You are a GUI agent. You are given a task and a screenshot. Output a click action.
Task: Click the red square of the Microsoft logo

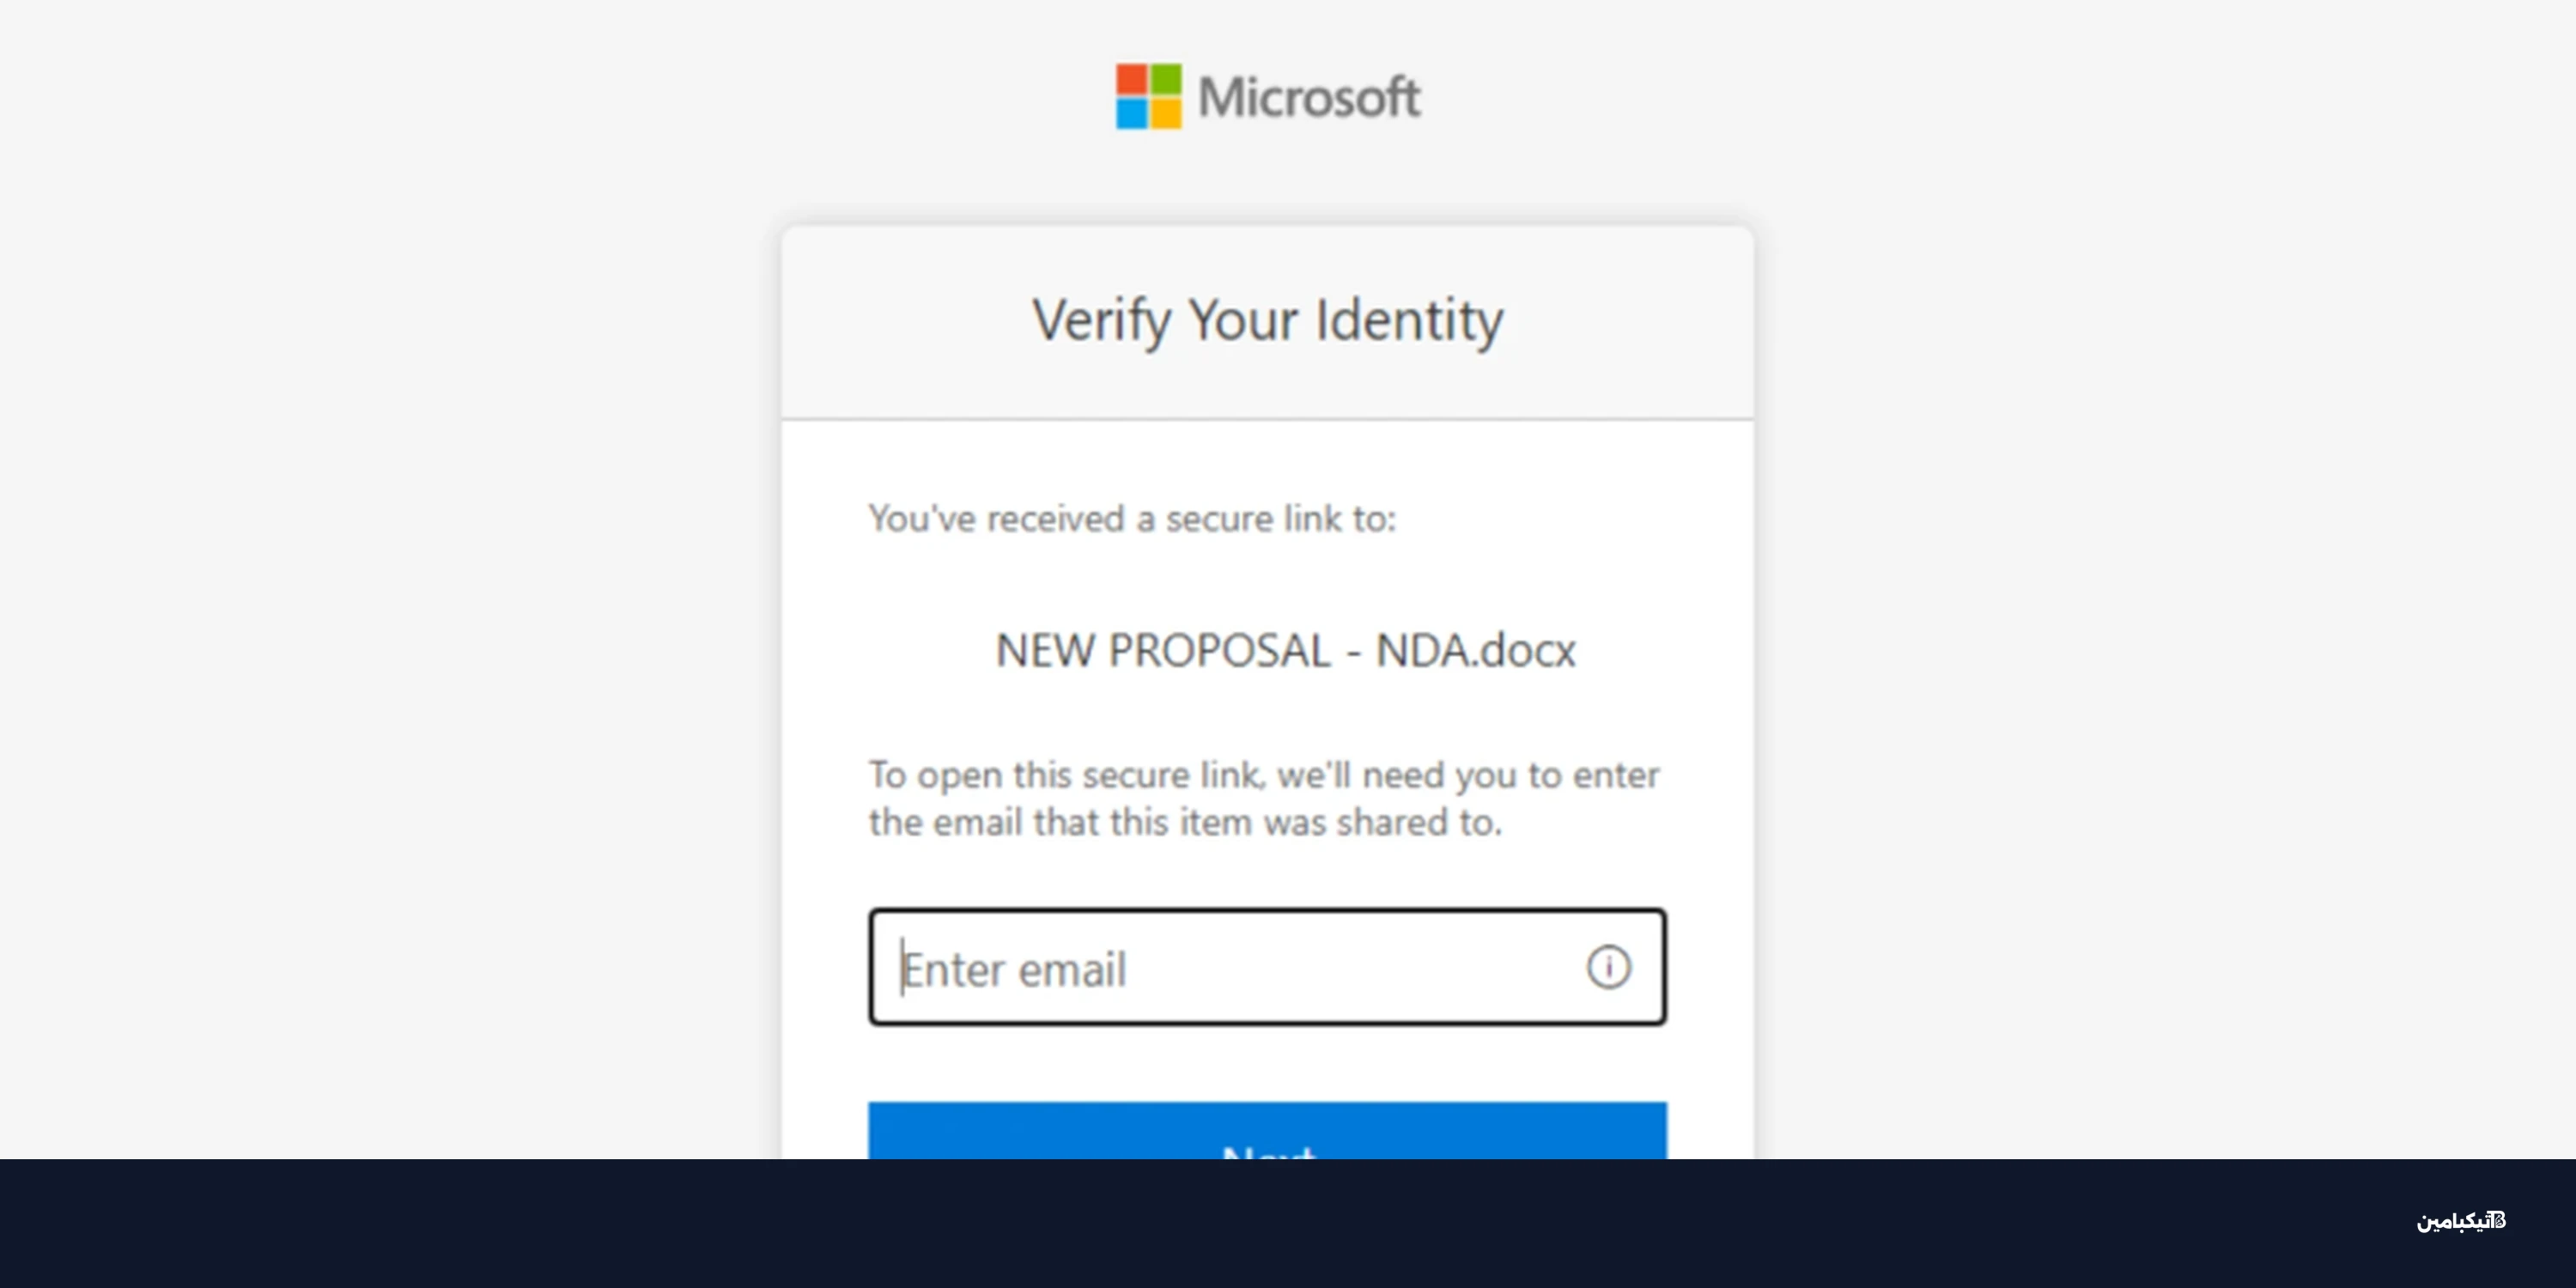[1131, 79]
